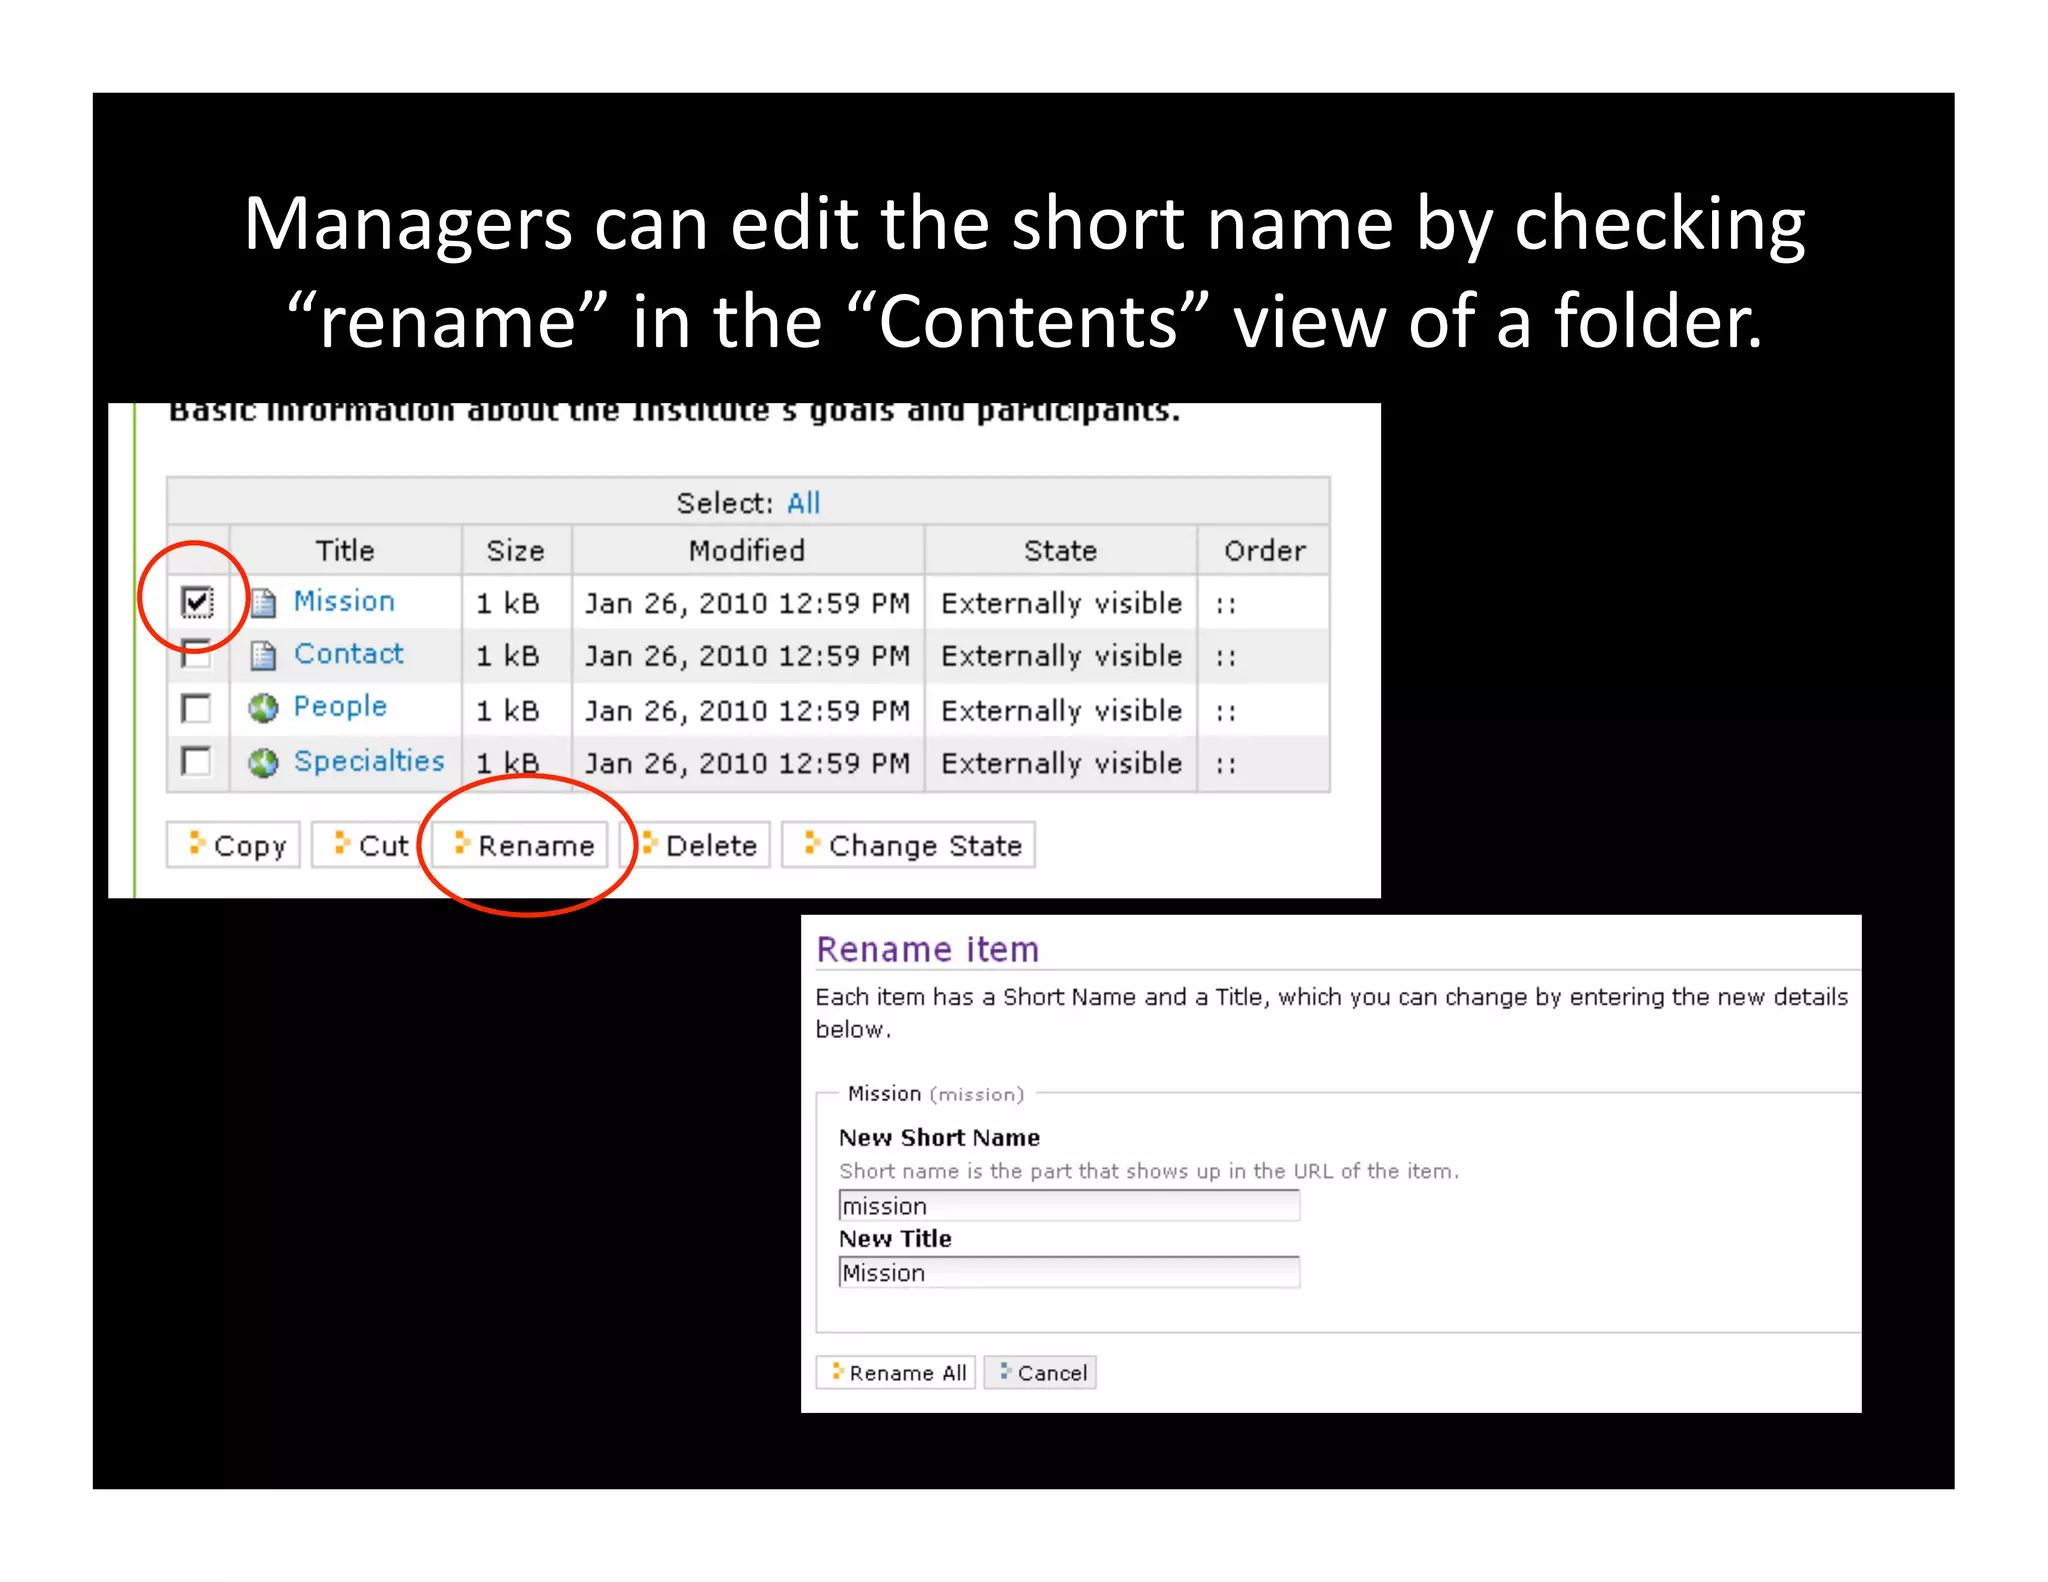Click the New Title label

tap(896, 1239)
